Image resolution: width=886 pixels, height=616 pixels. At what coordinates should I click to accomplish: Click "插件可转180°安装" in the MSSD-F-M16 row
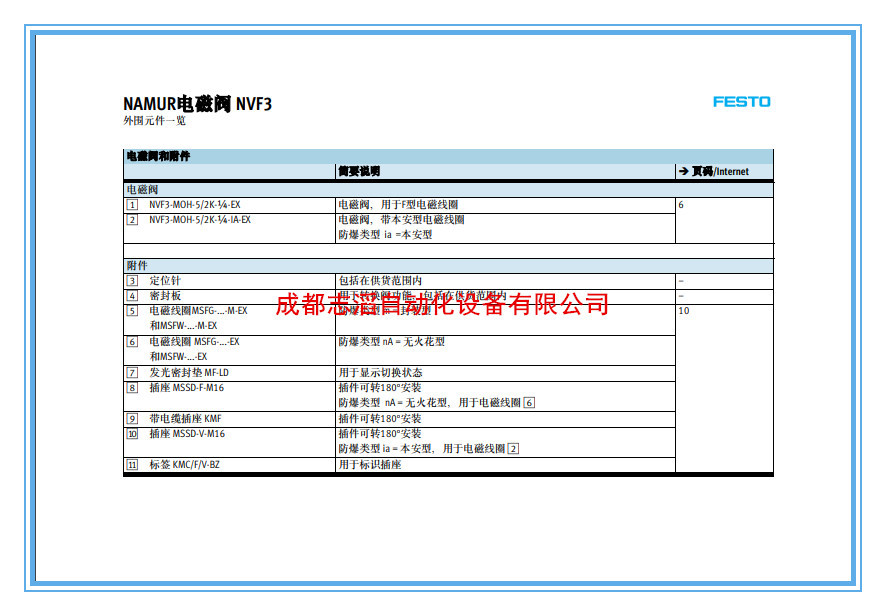point(380,388)
